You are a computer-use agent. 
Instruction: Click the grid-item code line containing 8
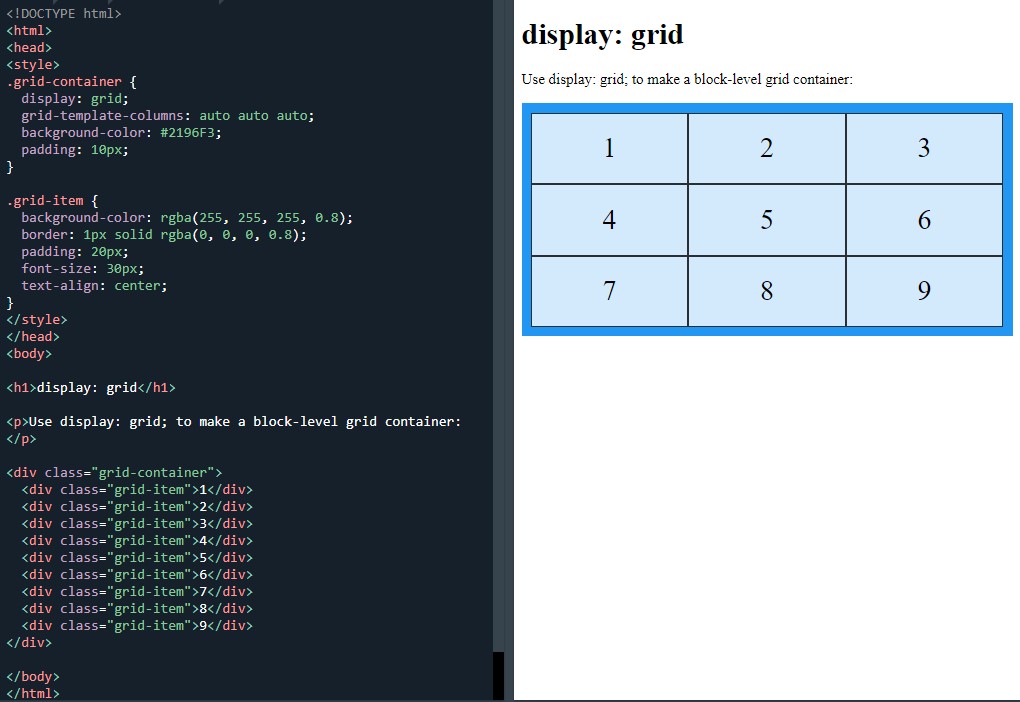click(x=137, y=608)
